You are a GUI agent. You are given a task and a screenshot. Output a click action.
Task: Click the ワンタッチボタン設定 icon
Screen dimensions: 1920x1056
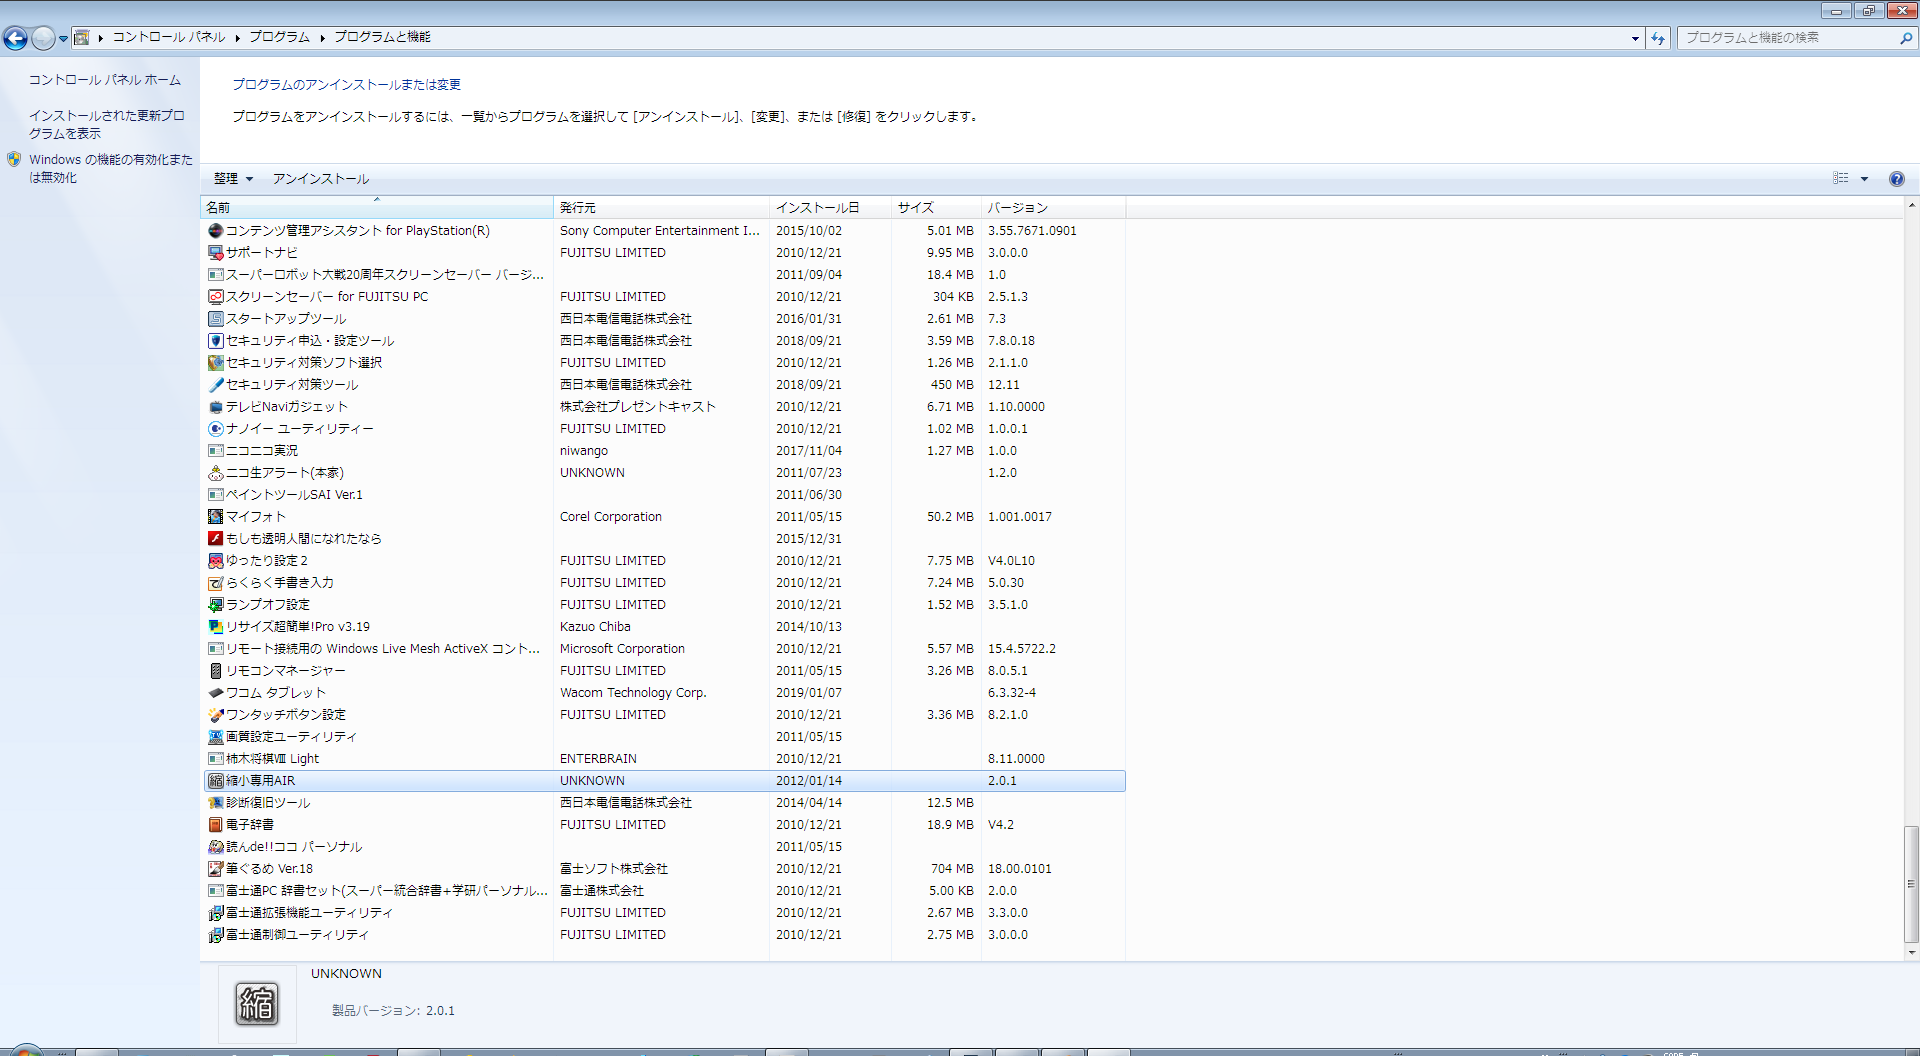coord(215,715)
